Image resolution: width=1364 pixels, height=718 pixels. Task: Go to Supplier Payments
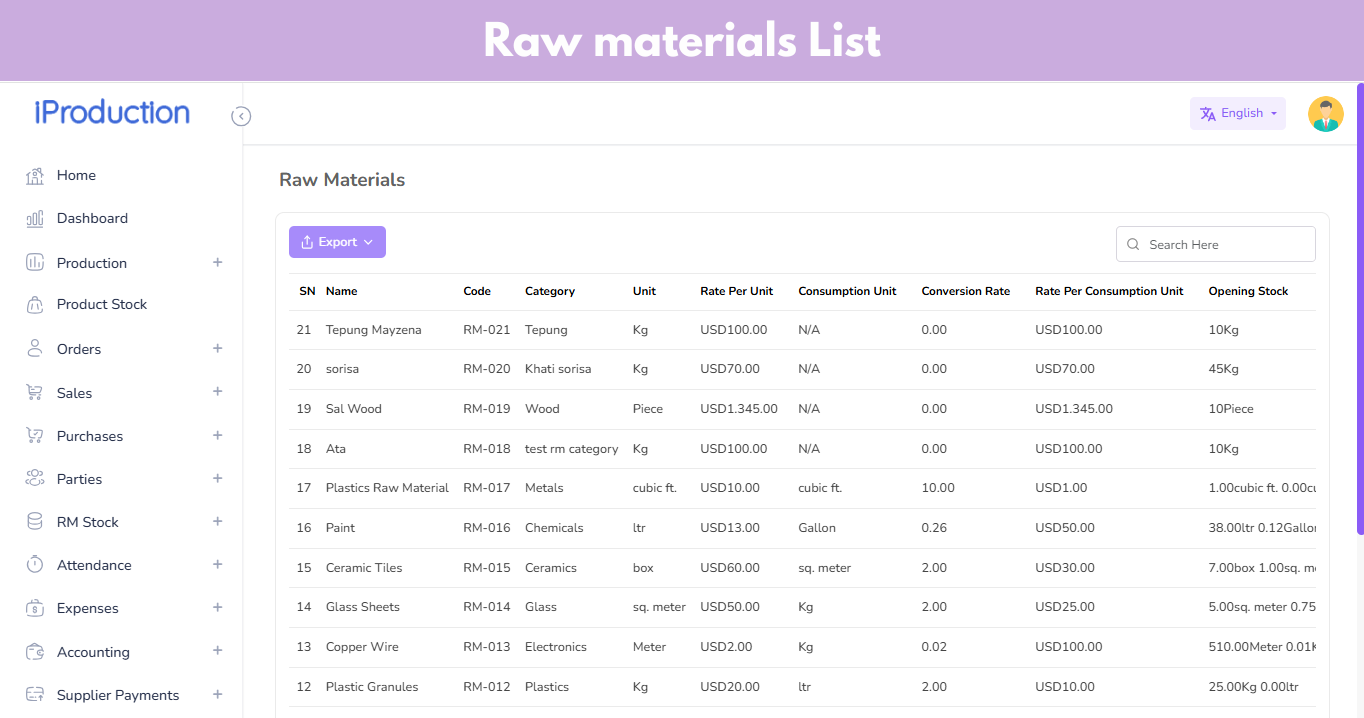pos(118,695)
